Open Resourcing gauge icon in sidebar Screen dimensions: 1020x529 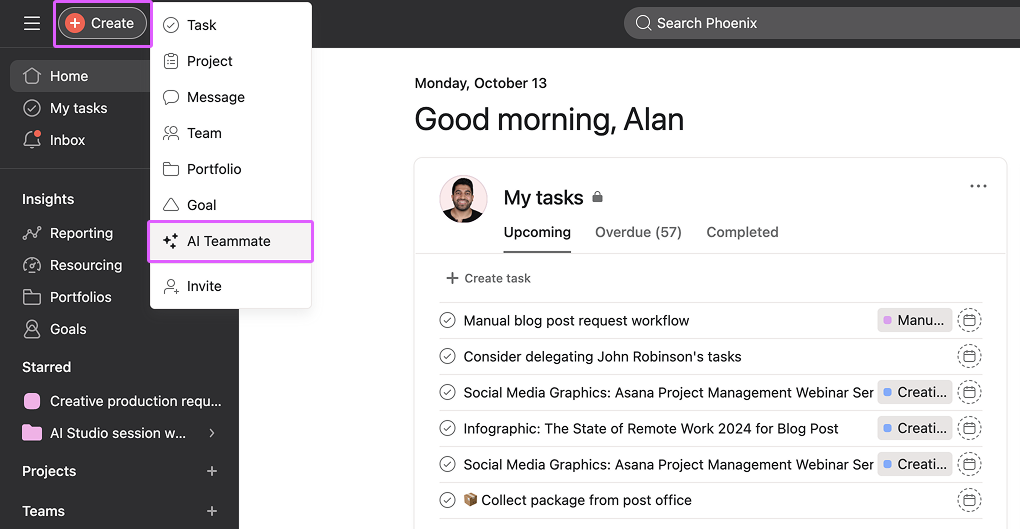pyautogui.click(x=32, y=265)
